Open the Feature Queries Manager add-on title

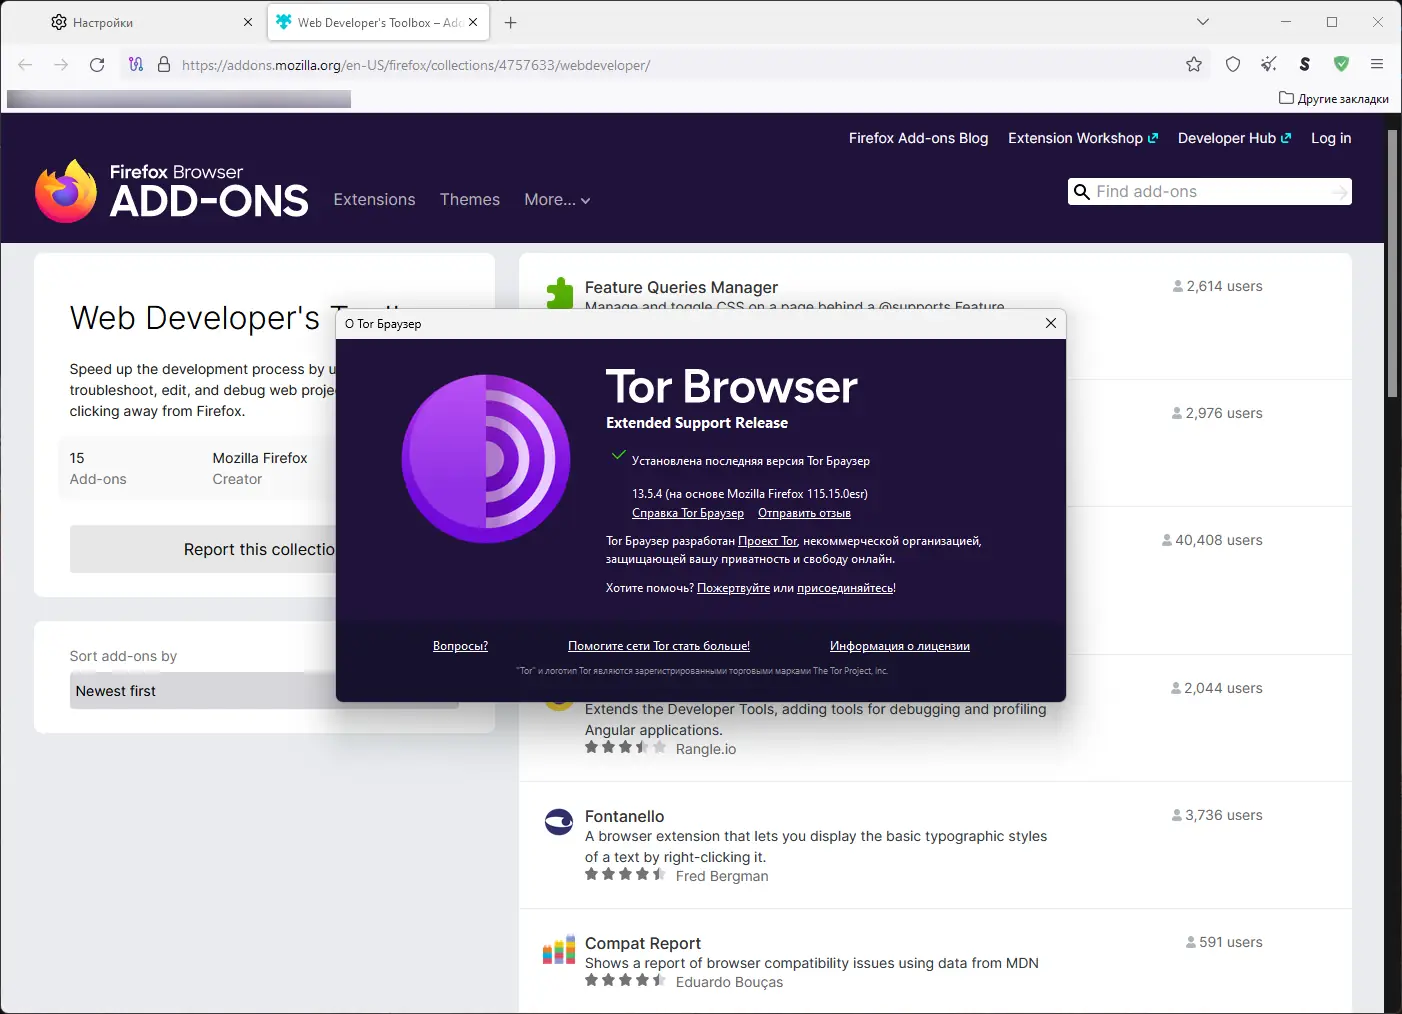click(681, 287)
